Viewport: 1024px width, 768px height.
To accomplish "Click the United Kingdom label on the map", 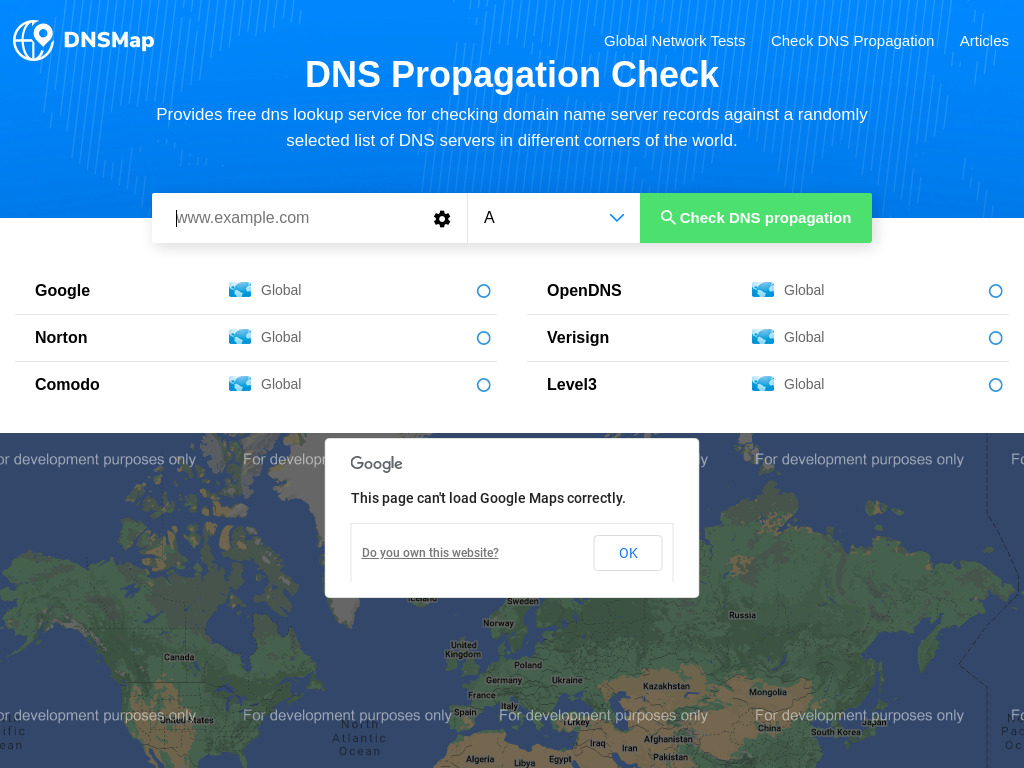I will click(x=463, y=649).
